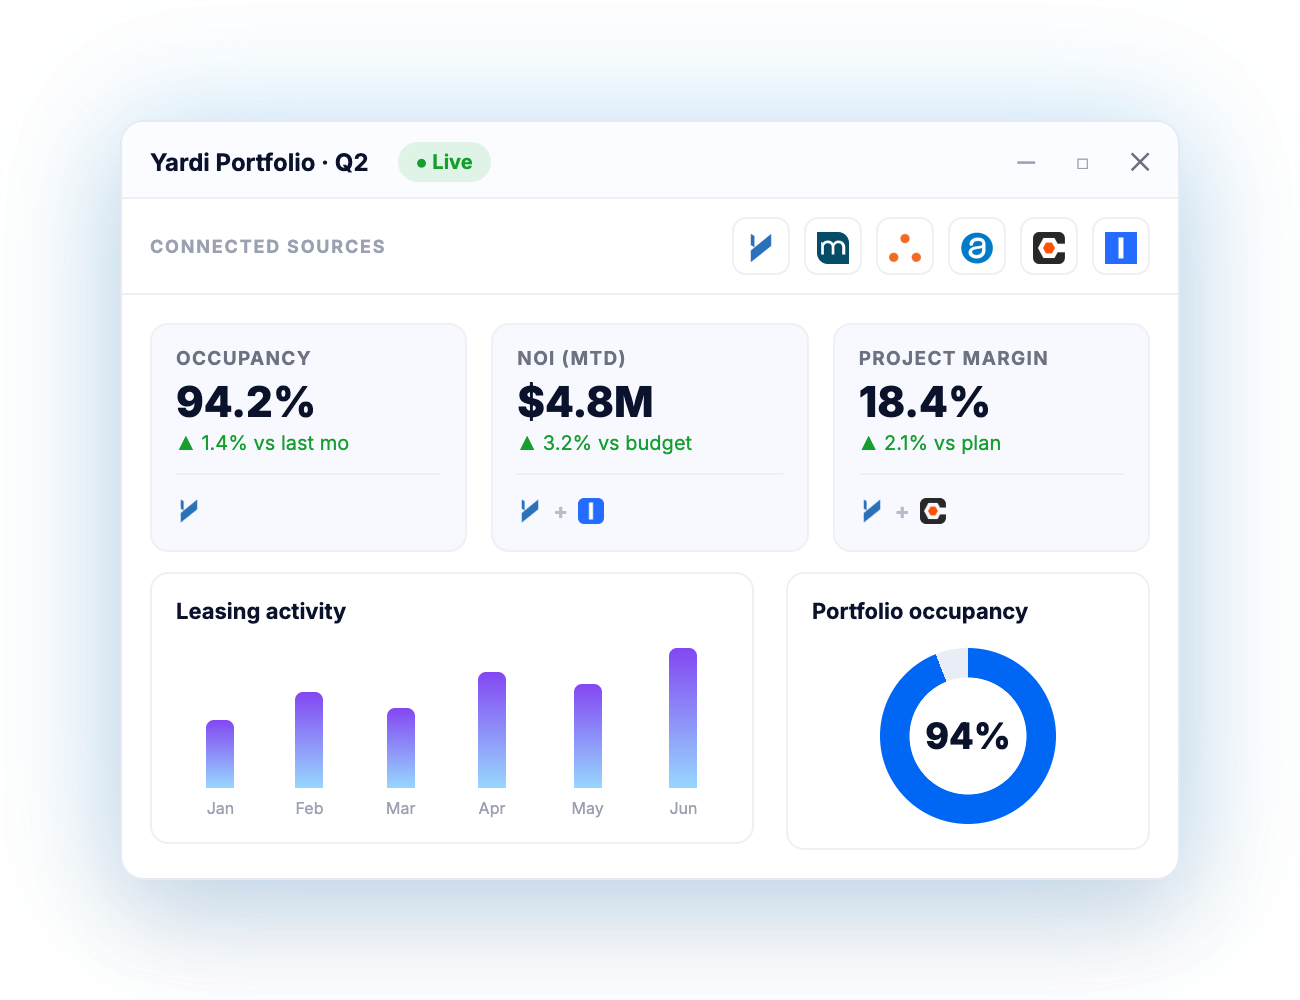Select the Mar bar in Leasing activity

pos(401,748)
